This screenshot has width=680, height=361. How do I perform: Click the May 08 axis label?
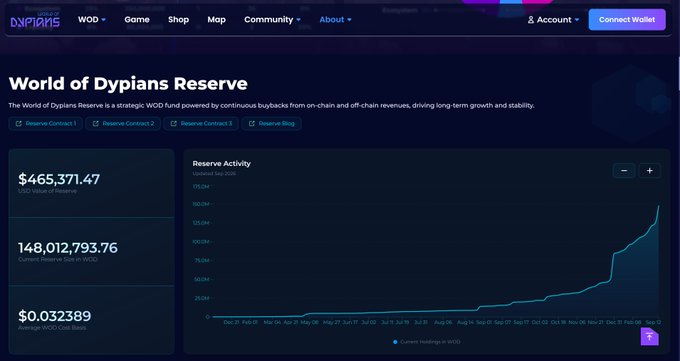(310, 322)
